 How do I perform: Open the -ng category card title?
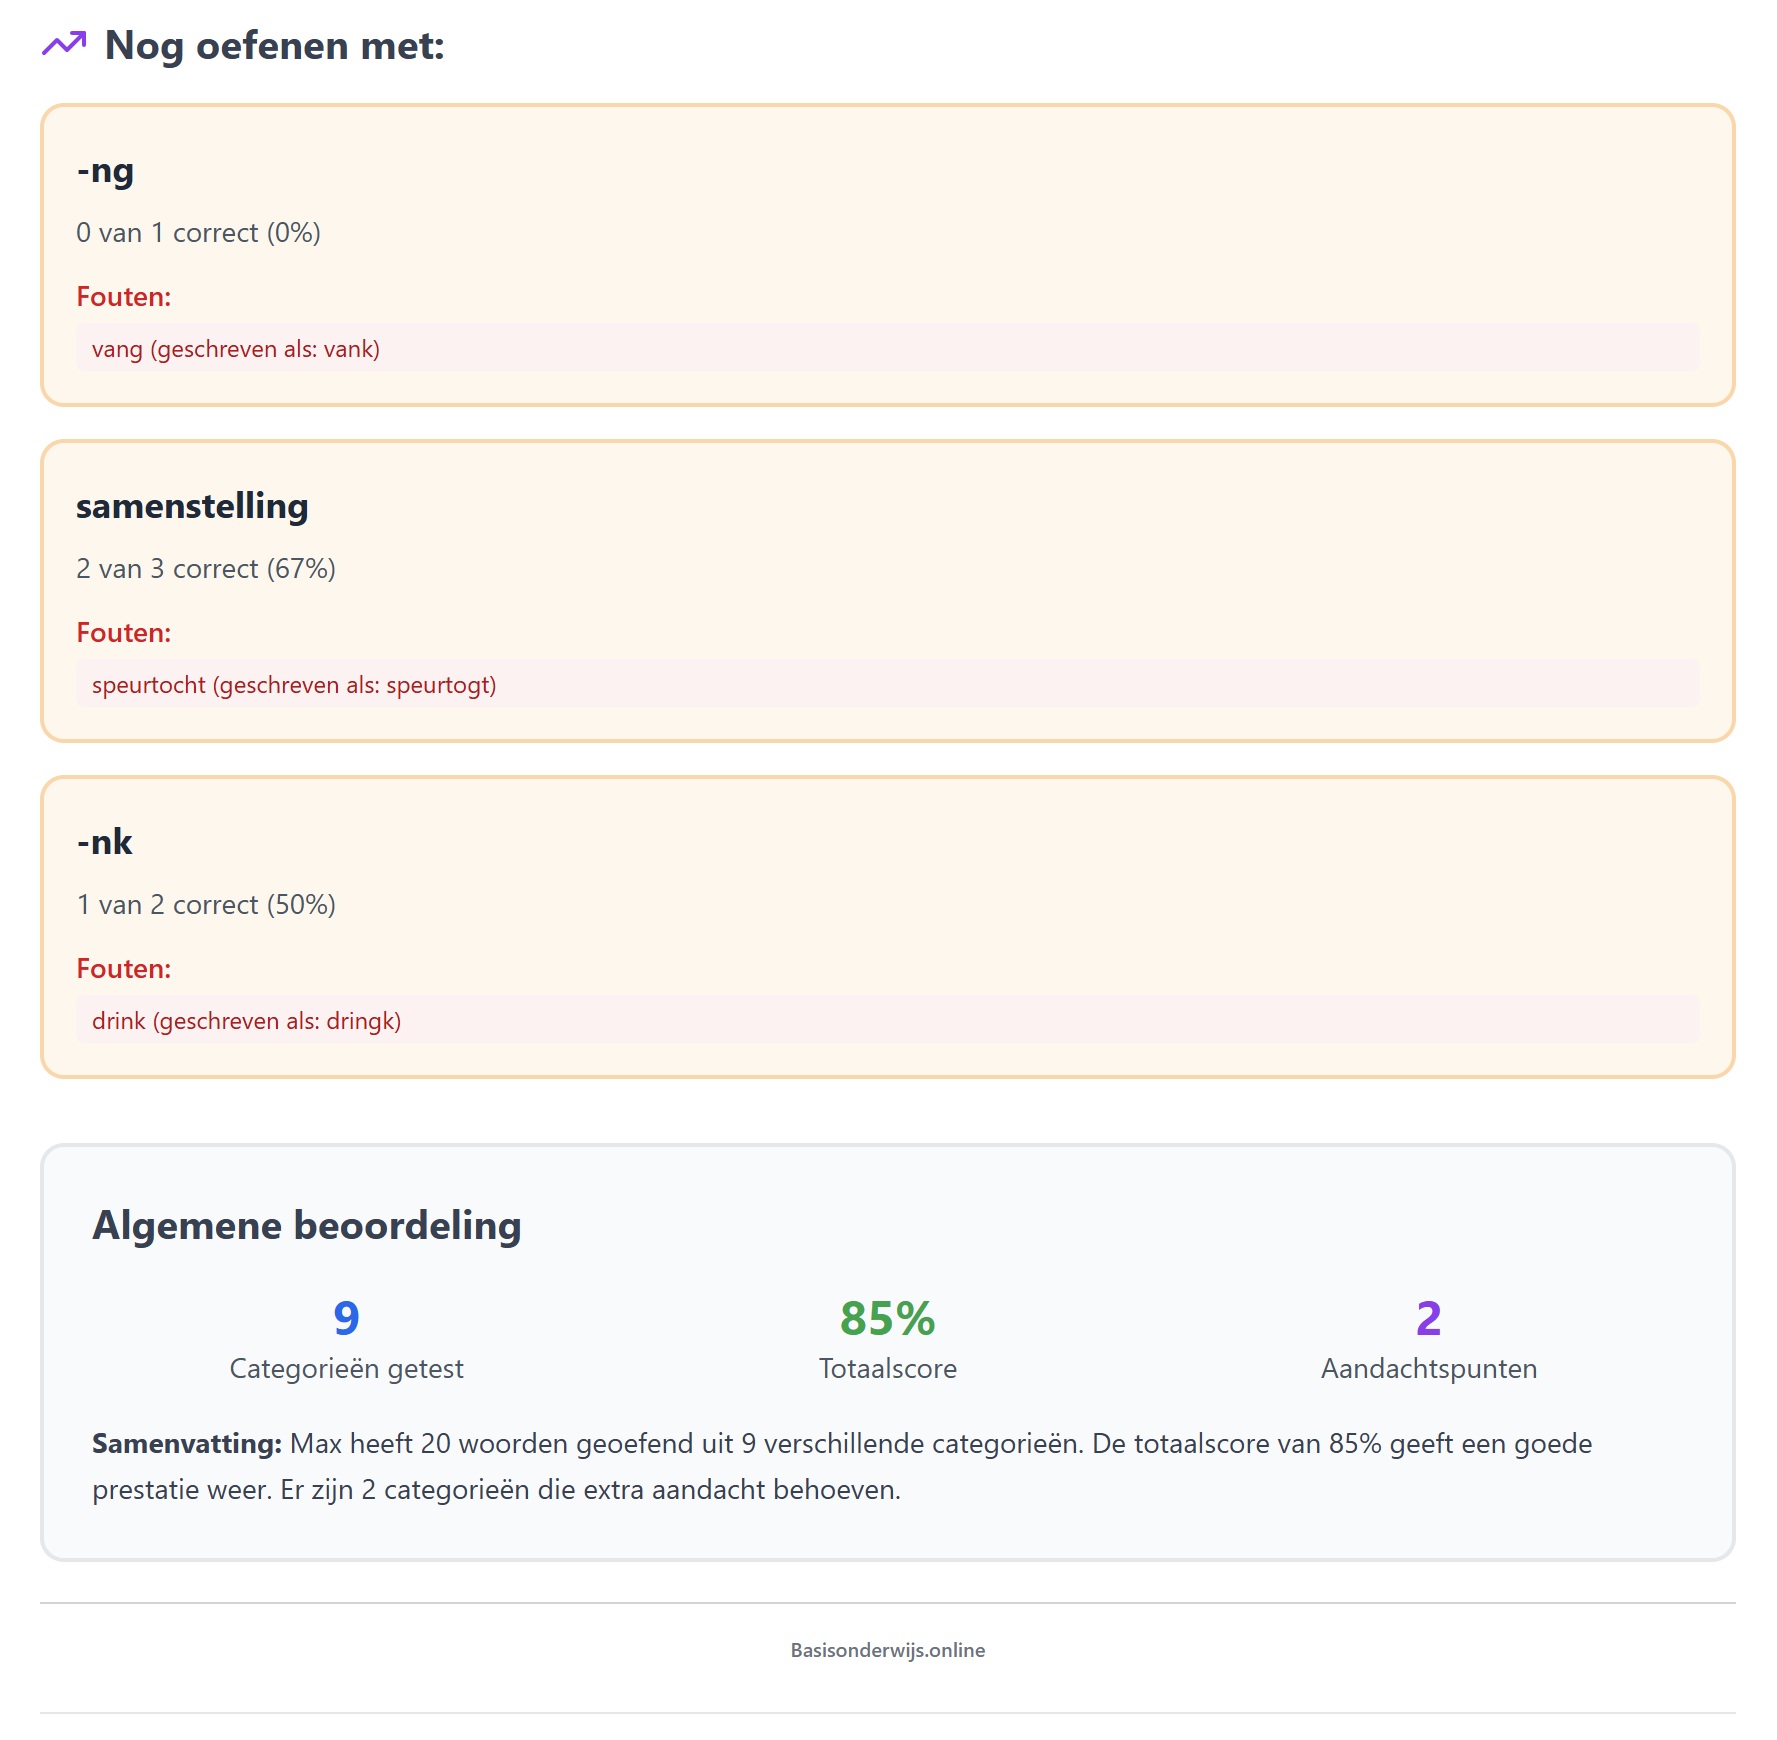point(105,171)
